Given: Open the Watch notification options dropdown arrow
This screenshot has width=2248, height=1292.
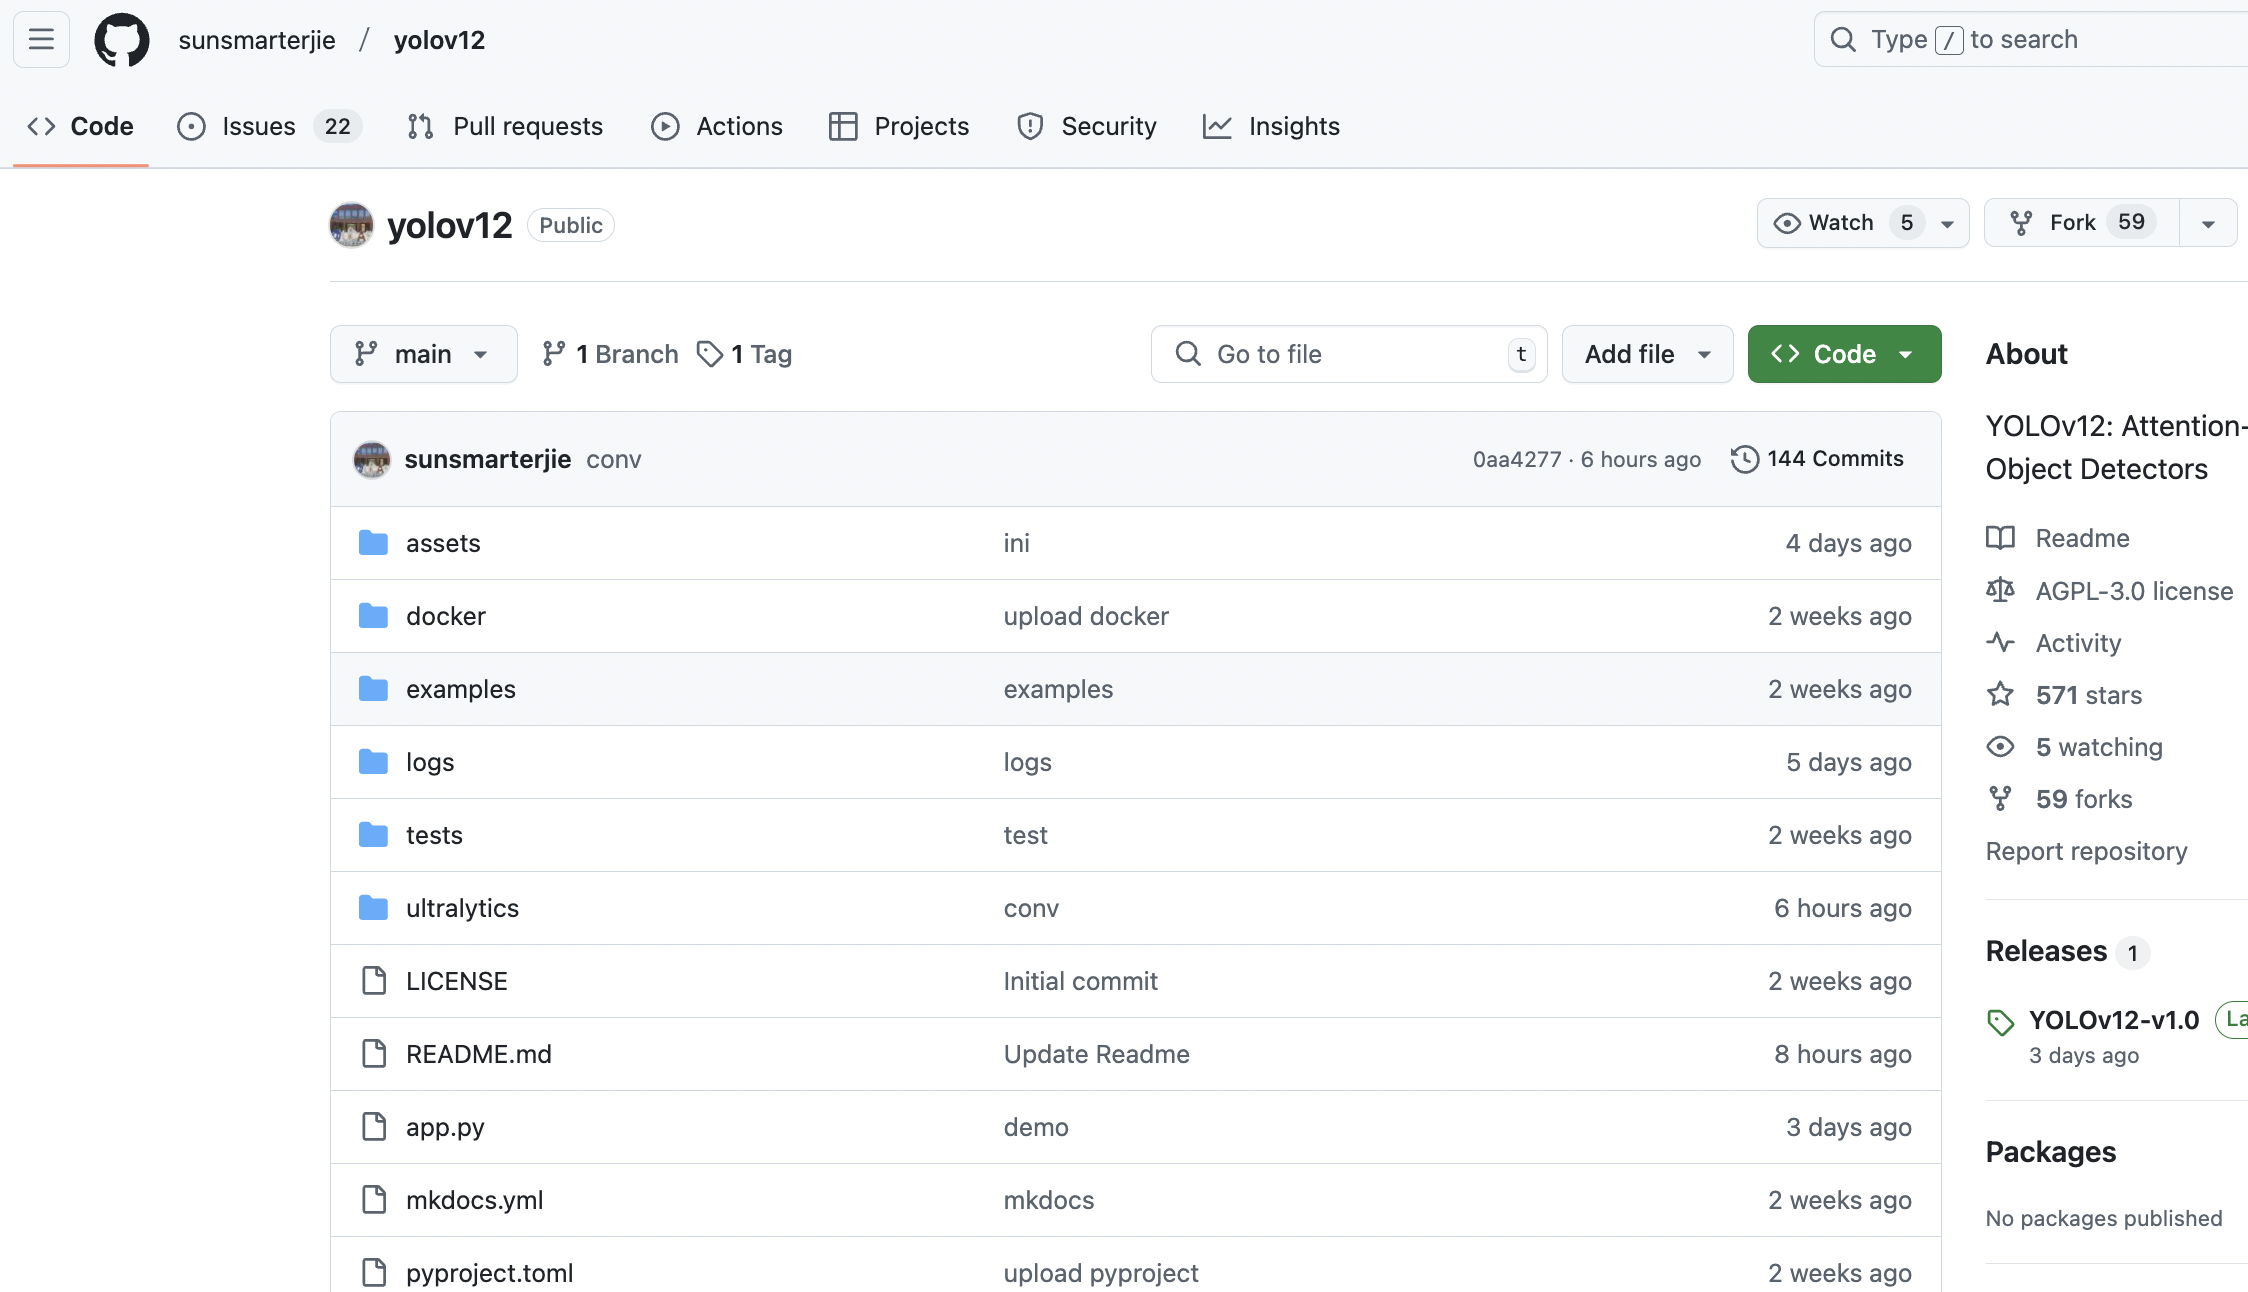Looking at the screenshot, I should [x=1947, y=223].
